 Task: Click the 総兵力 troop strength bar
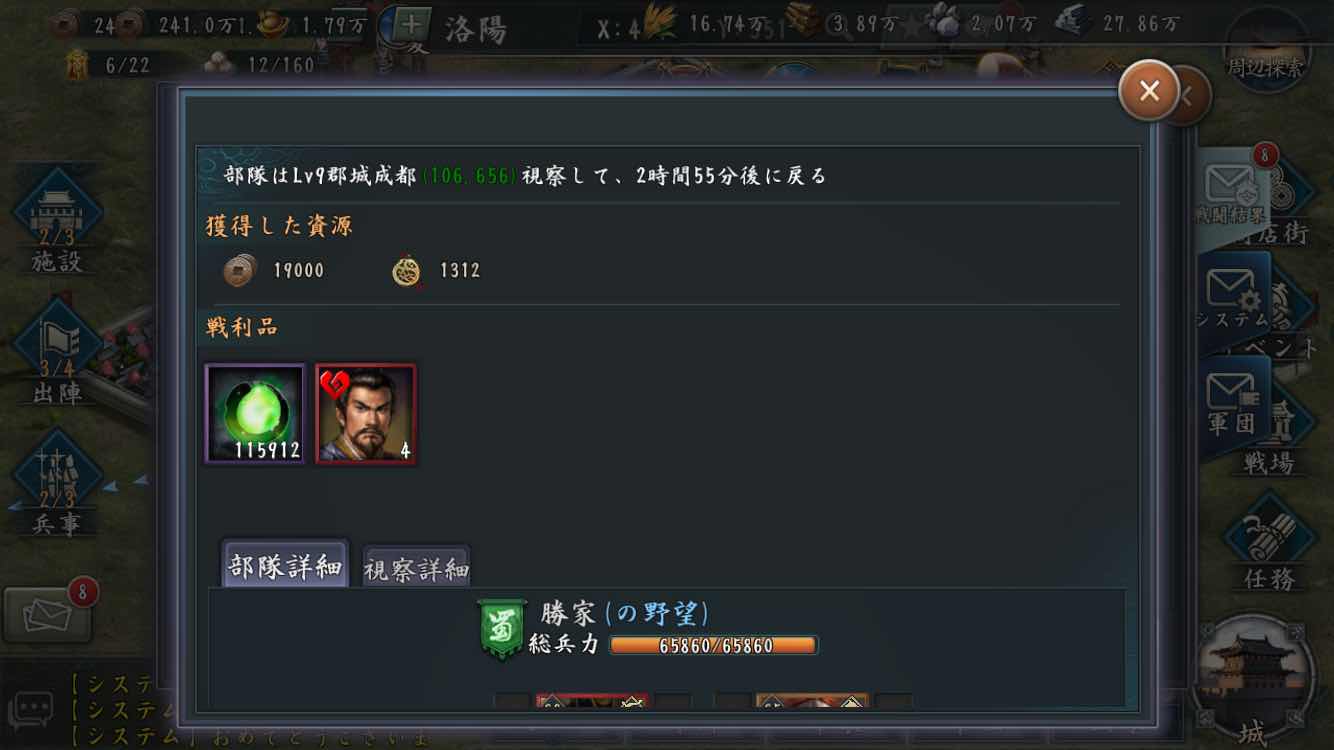click(x=714, y=645)
